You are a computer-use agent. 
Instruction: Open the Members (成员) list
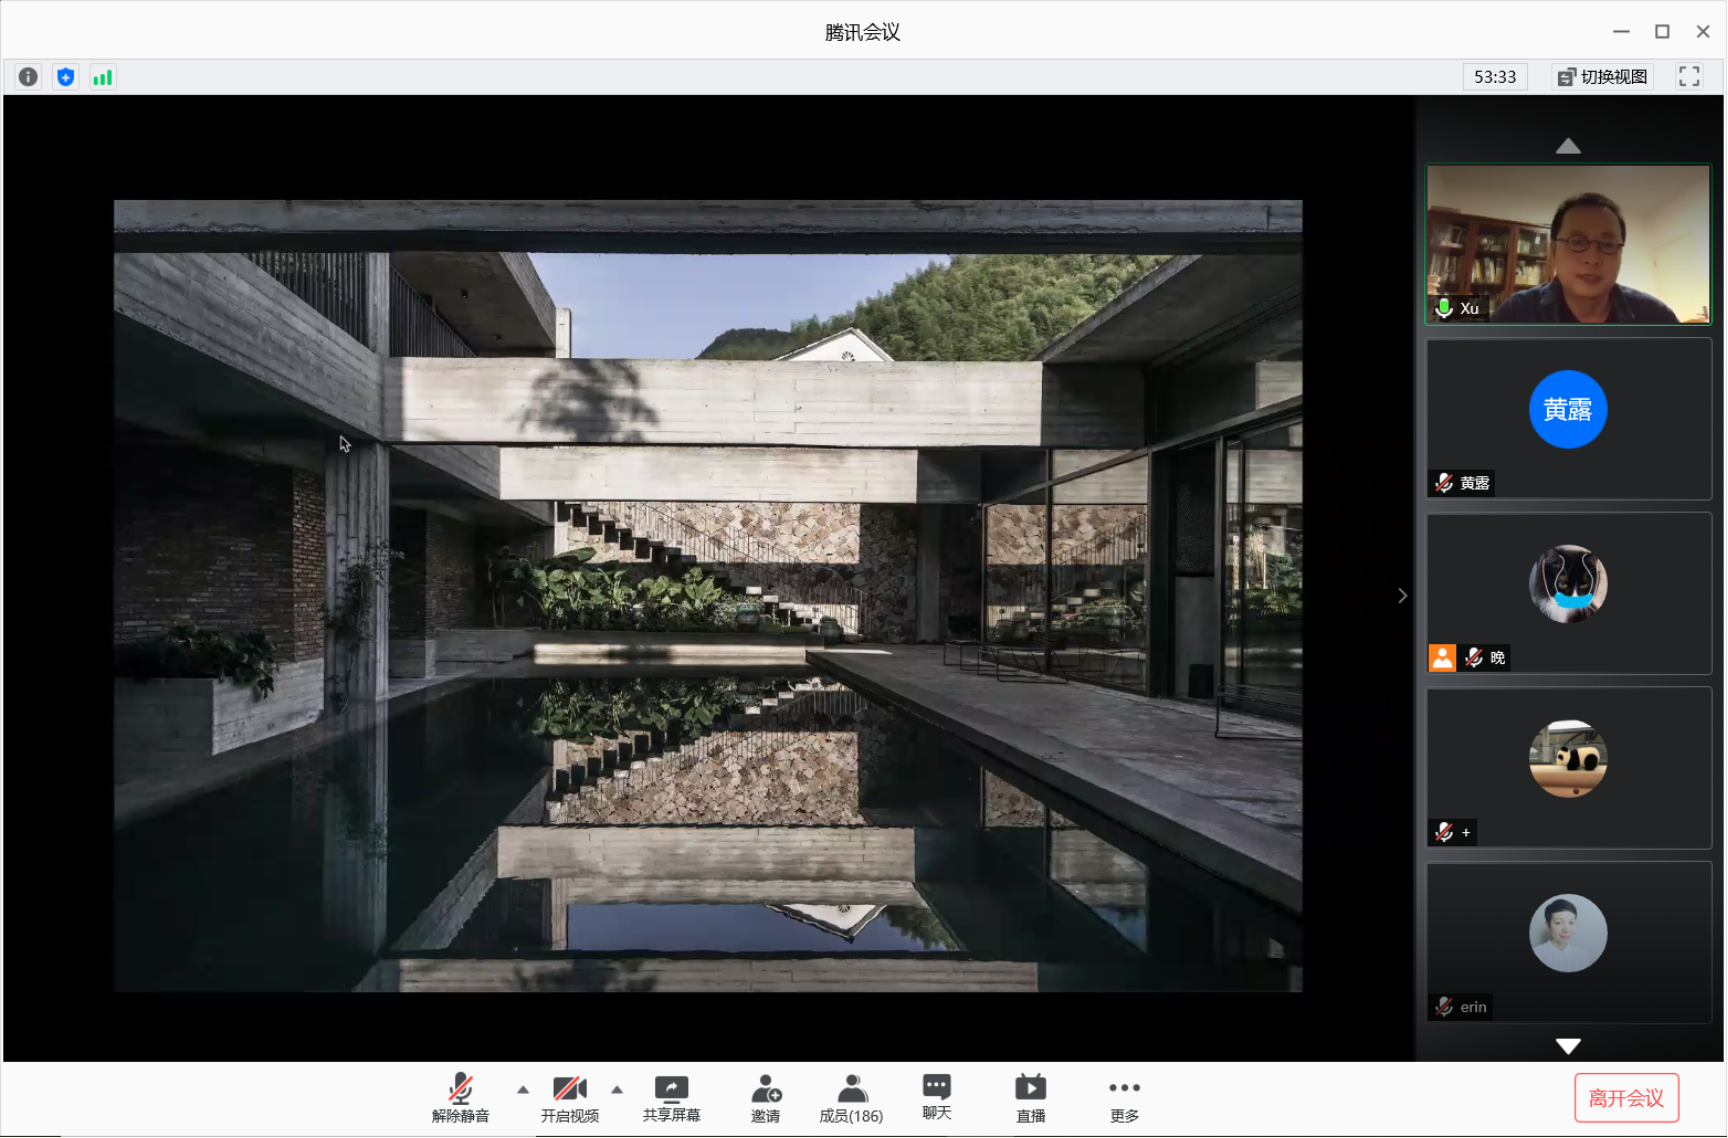(x=851, y=1098)
